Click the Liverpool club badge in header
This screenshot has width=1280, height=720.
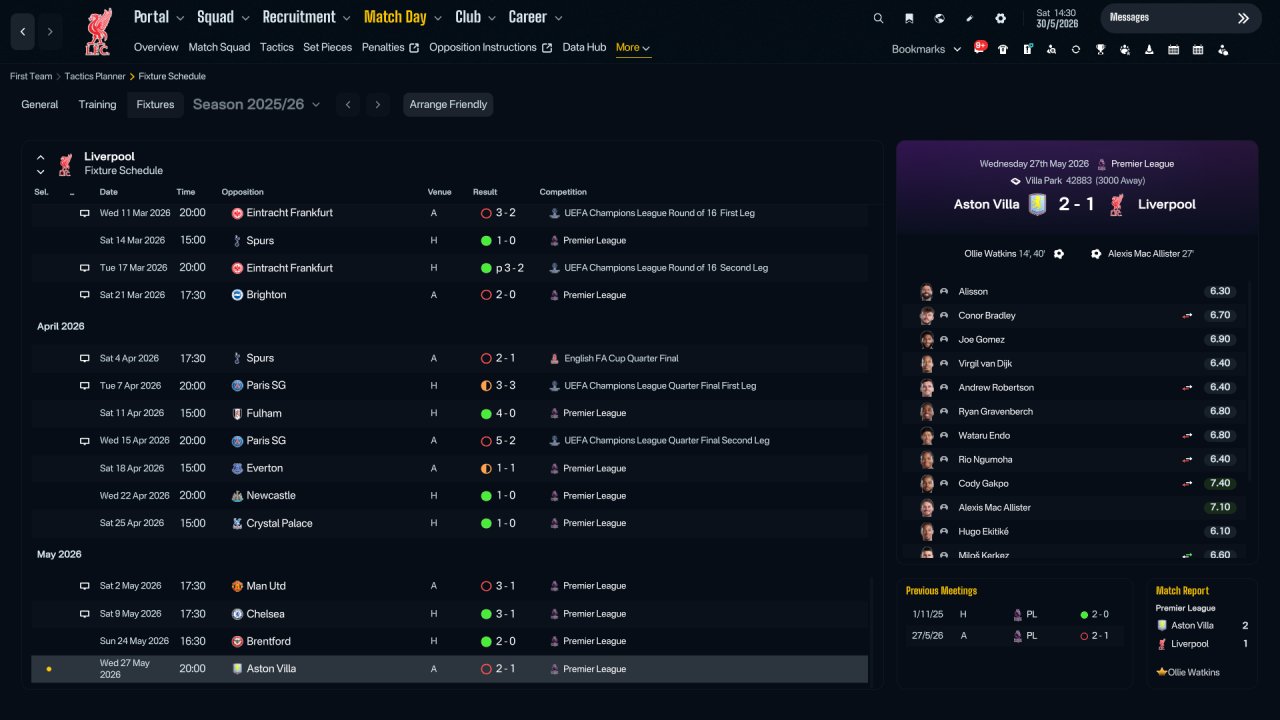pos(97,32)
